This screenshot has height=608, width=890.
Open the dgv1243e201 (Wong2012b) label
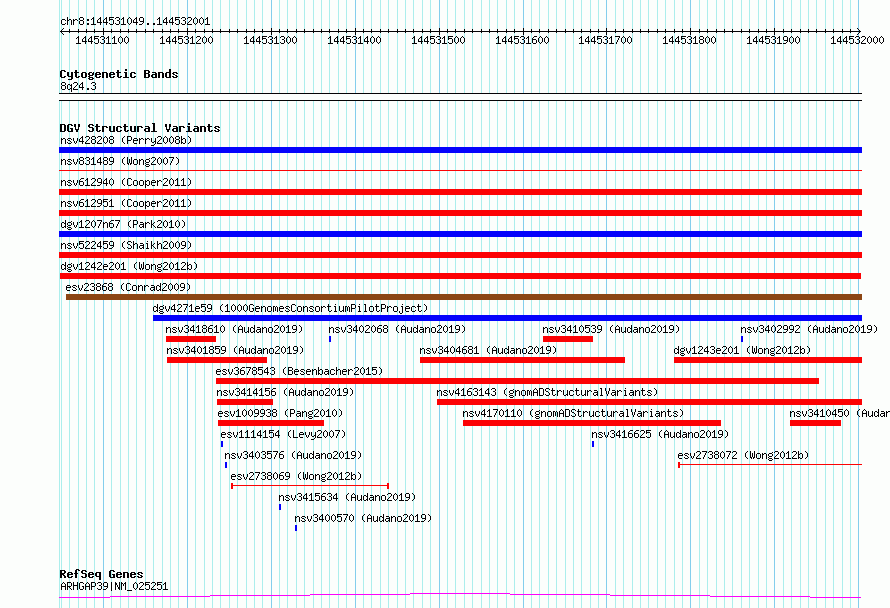pyautogui.click(x=742, y=350)
